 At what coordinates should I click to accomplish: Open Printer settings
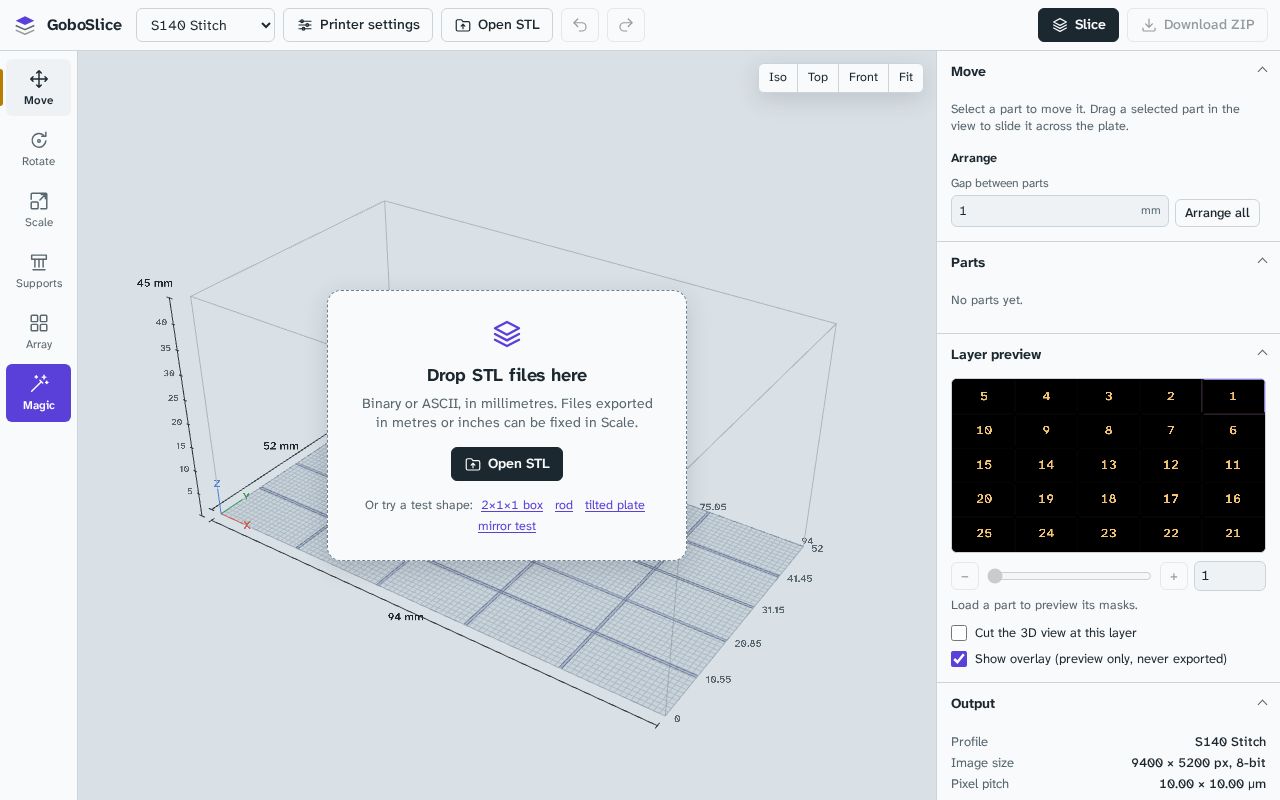click(358, 25)
